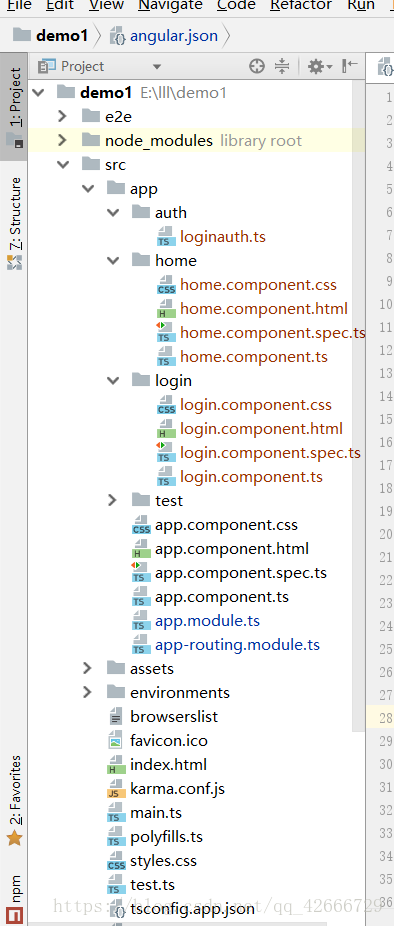
Task: Click the collapse all icon
Action: coord(282,66)
